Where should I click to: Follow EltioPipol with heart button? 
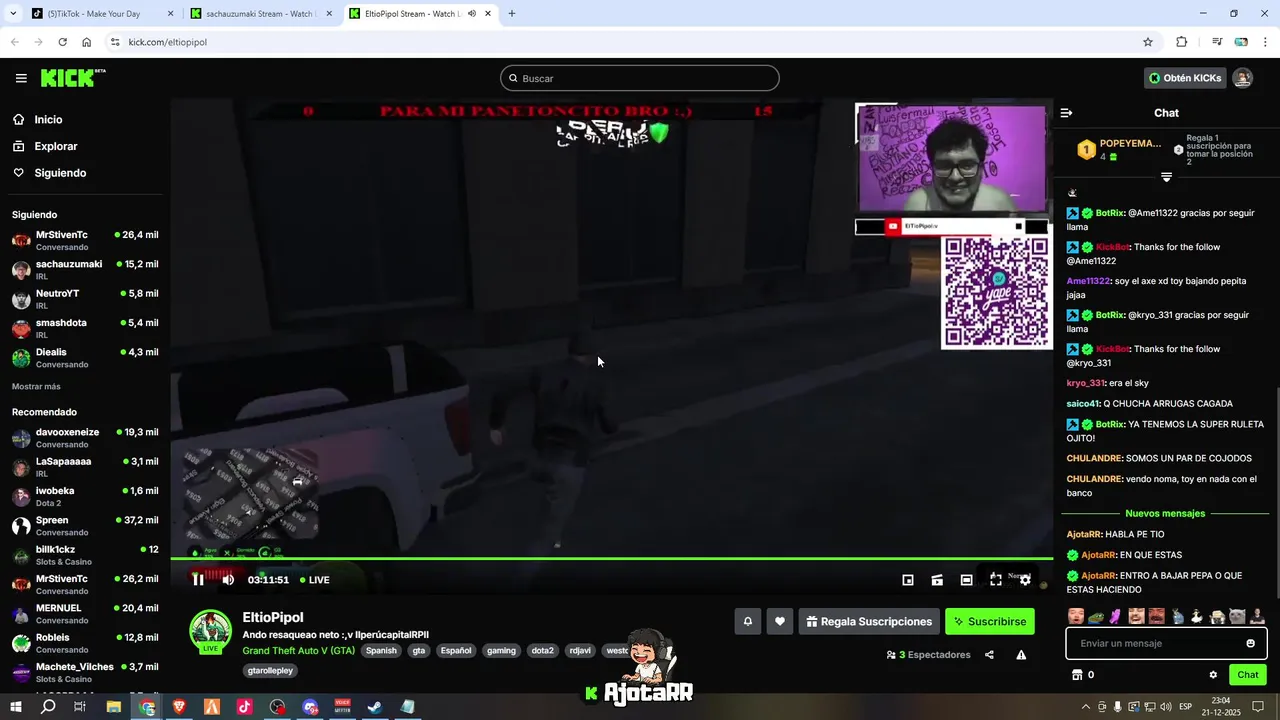coord(780,622)
